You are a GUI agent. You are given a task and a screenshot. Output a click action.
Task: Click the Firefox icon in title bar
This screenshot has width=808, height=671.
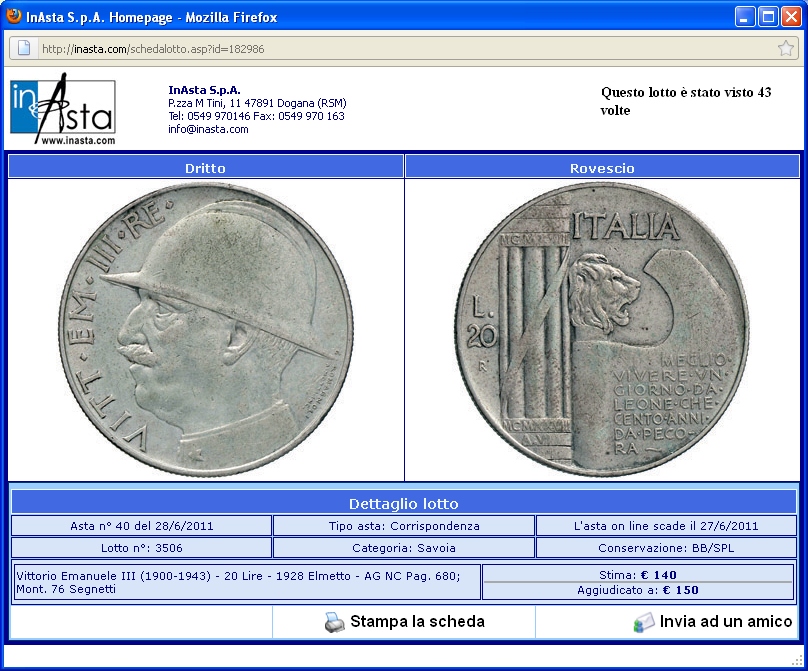pos(14,17)
